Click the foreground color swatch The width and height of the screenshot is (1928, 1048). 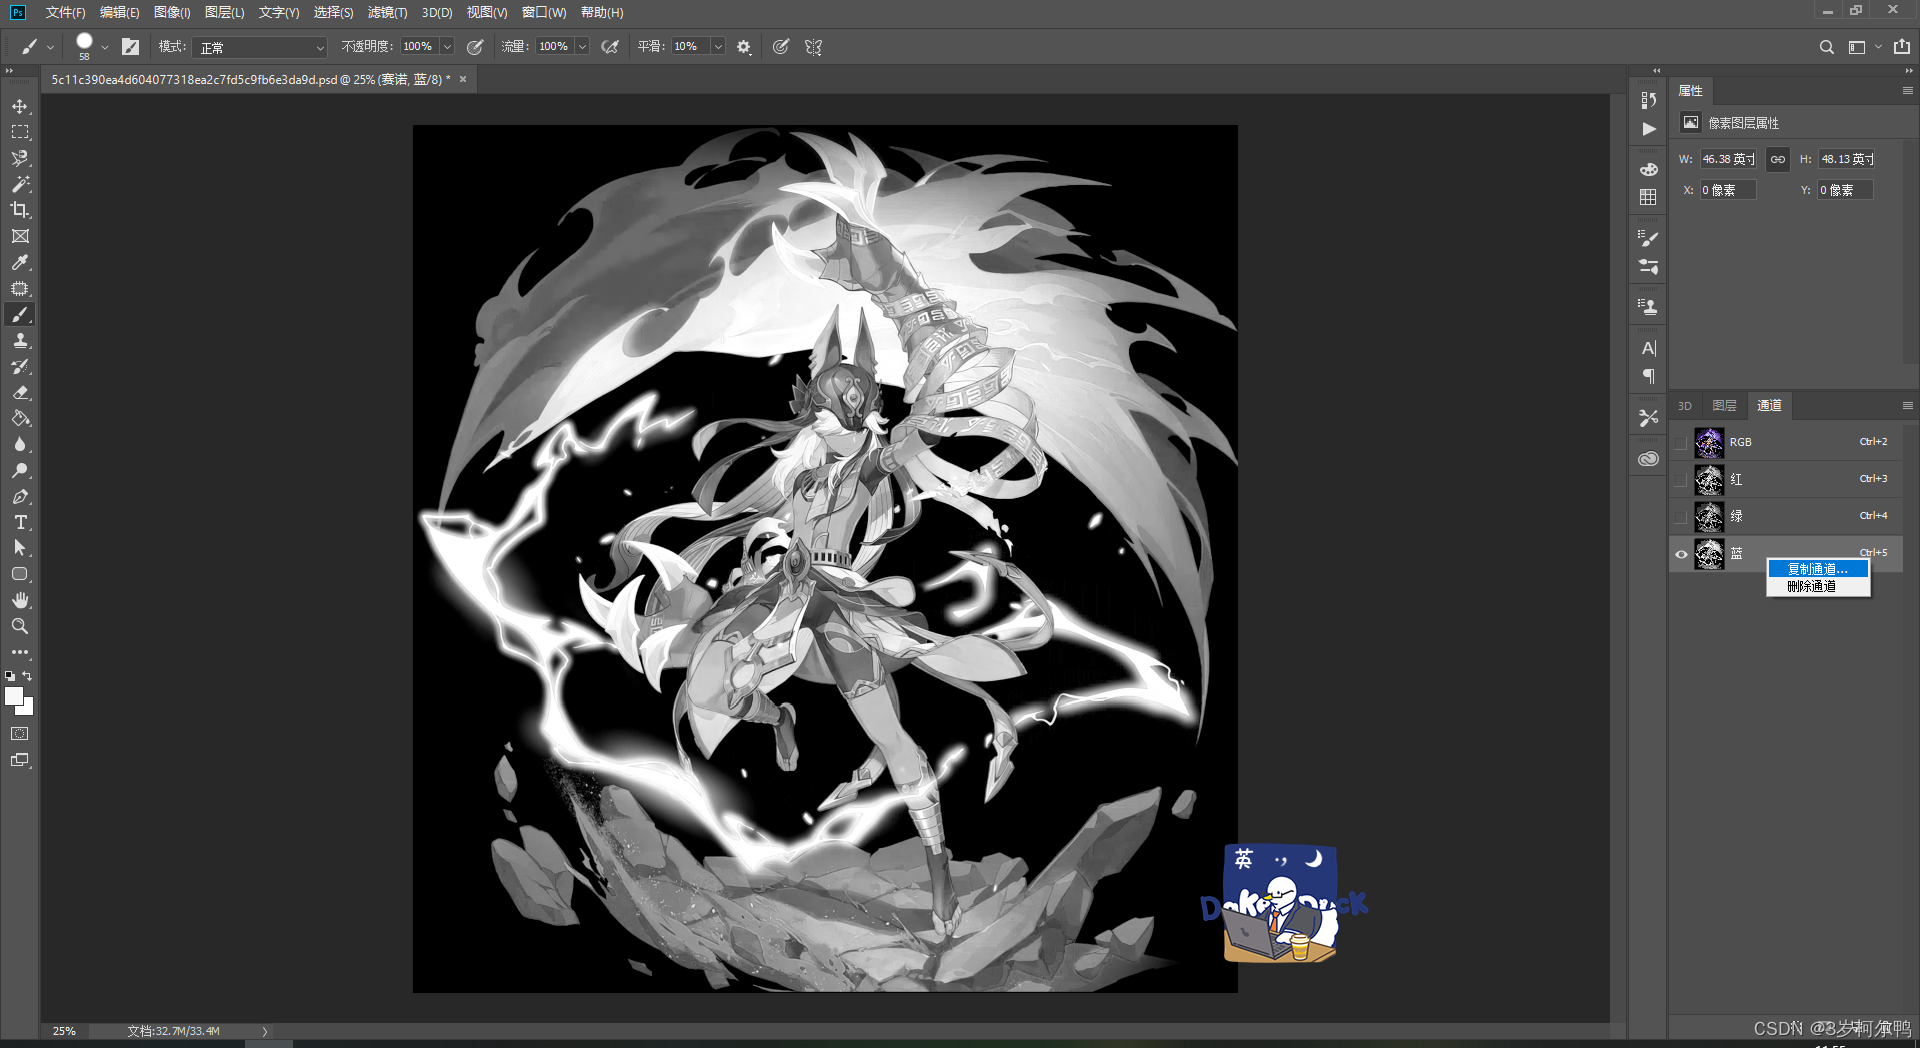pyautogui.click(x=14, y=696)
